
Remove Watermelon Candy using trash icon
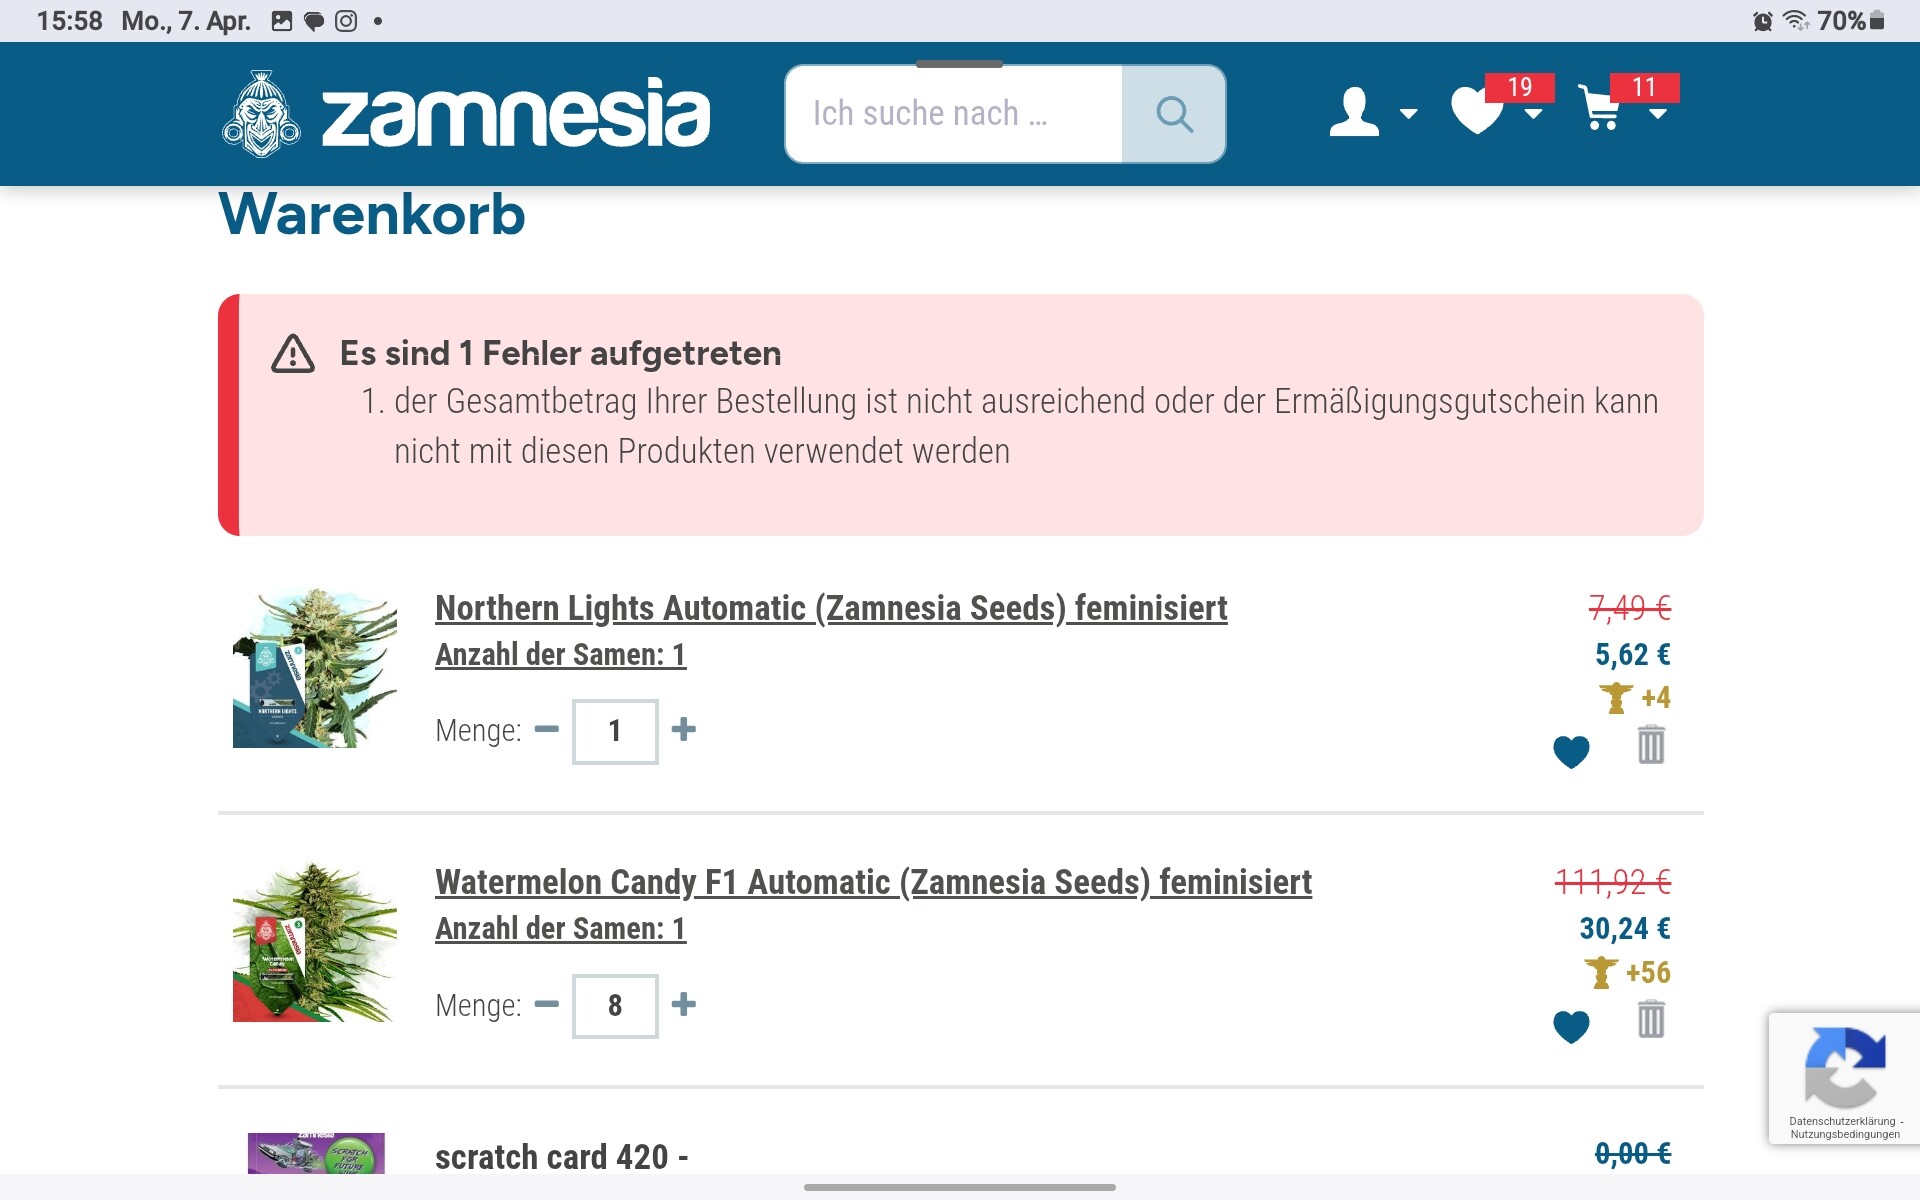[1651, 1020]
